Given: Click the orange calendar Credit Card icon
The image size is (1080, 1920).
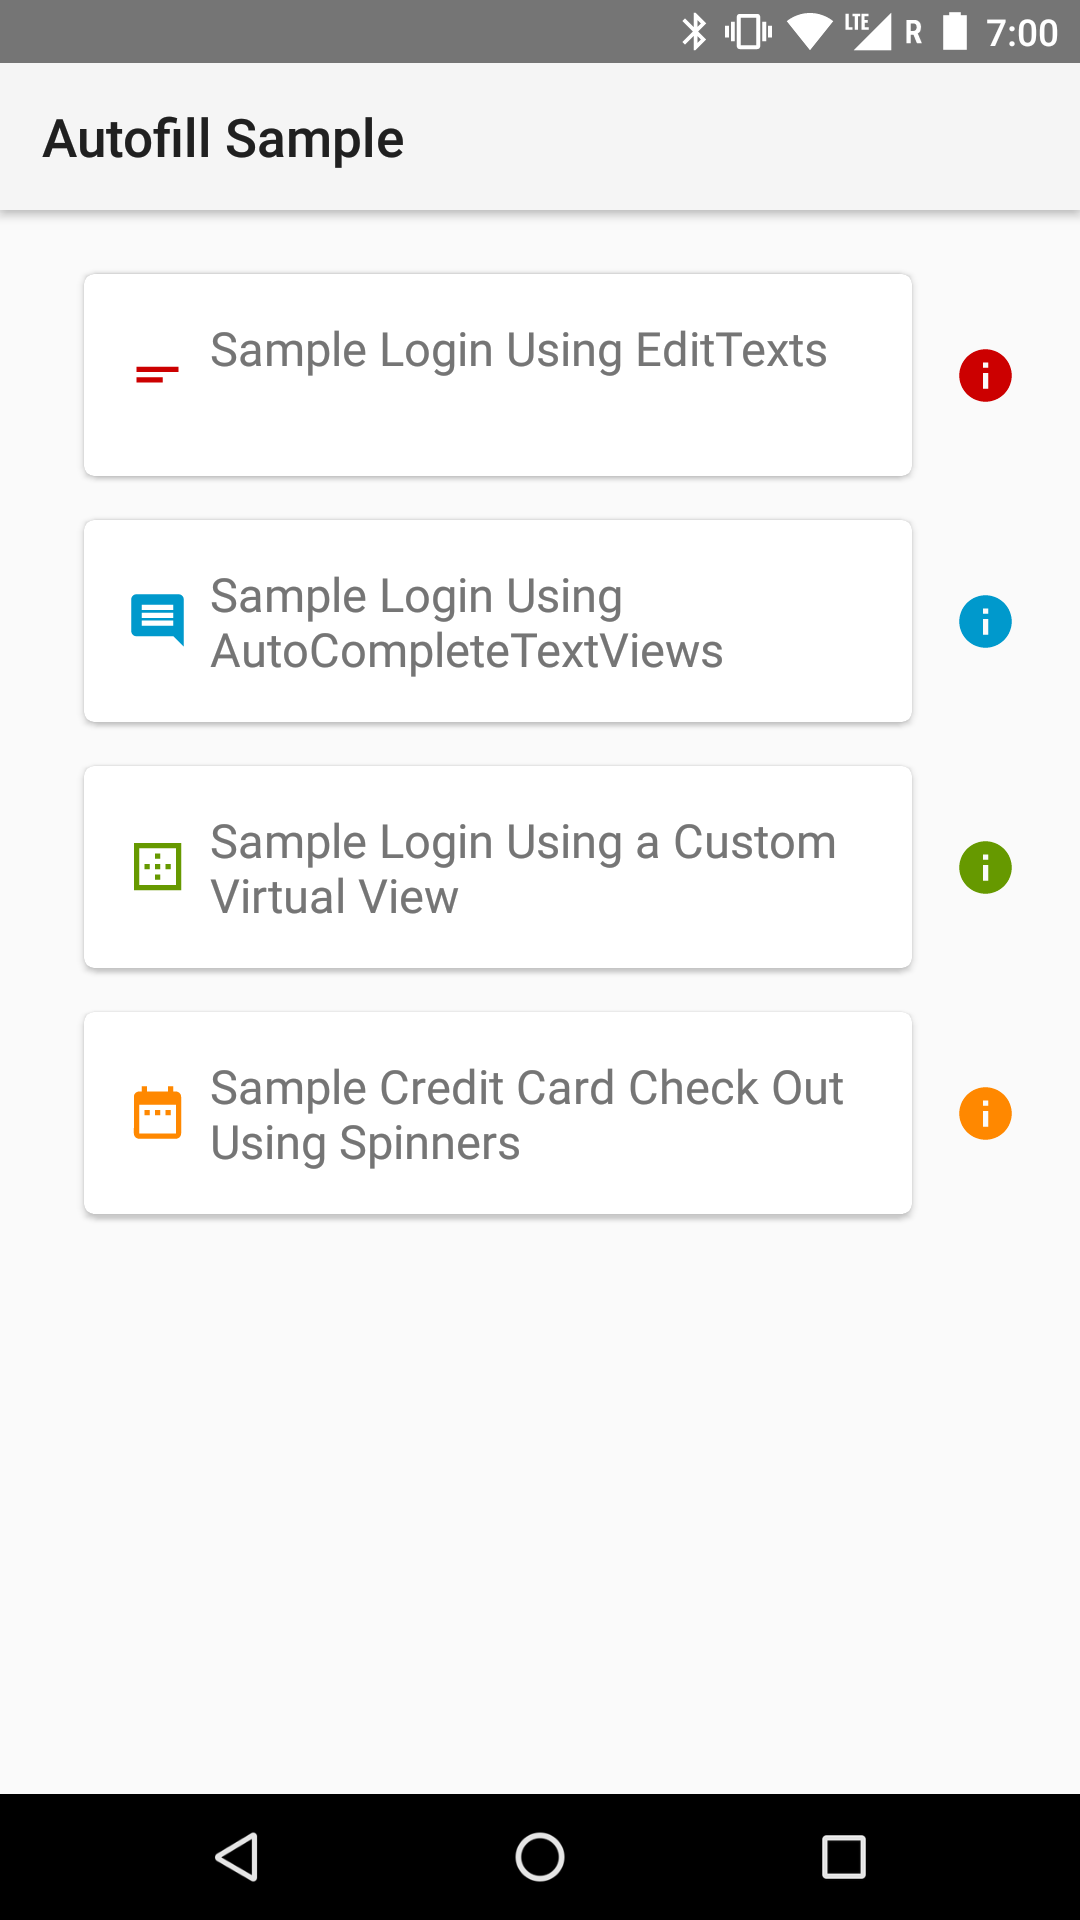Looking at the screenshot, I should click(x=157, y=1113).
